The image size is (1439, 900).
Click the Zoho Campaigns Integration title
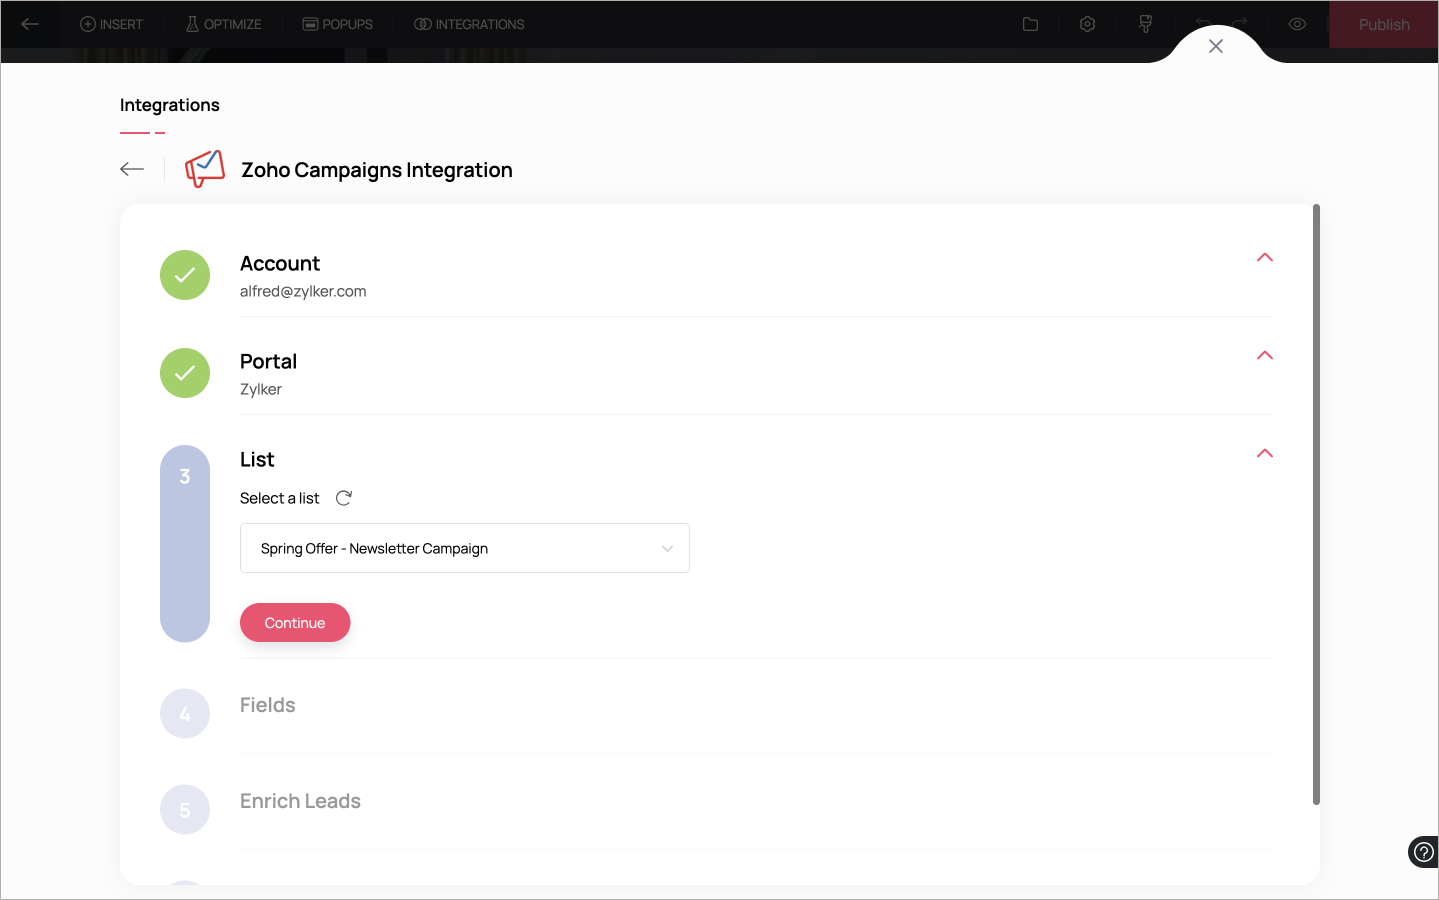point(377,170)
